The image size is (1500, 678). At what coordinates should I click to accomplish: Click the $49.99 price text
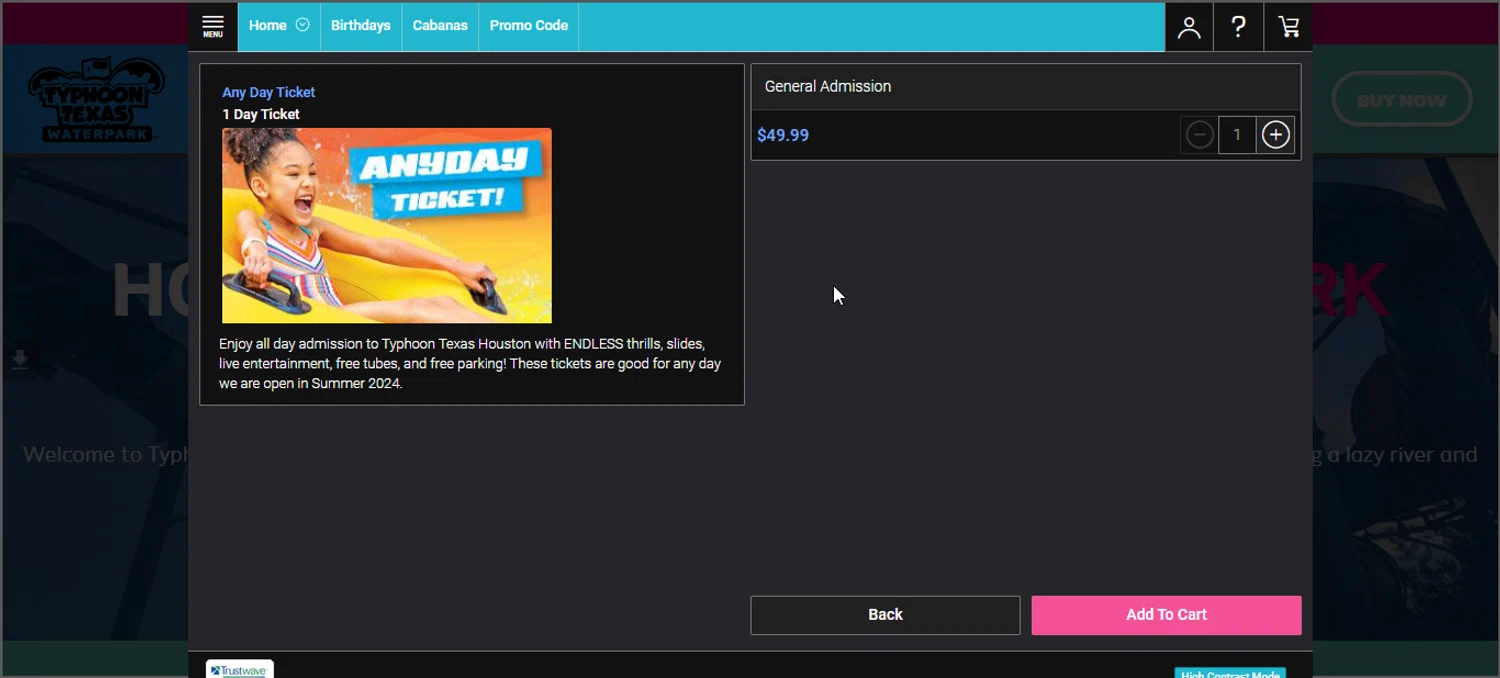pos(783,135)
